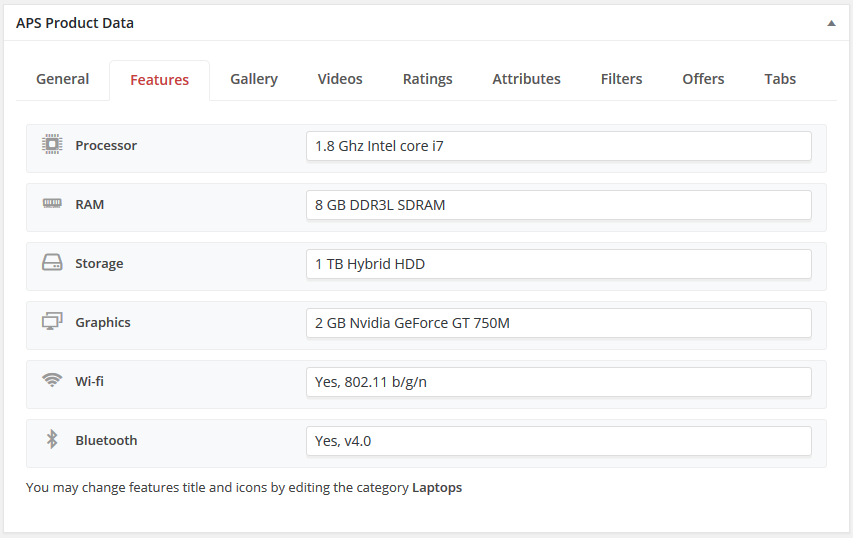Click into the Wi-fi input box

coord(559,382)
